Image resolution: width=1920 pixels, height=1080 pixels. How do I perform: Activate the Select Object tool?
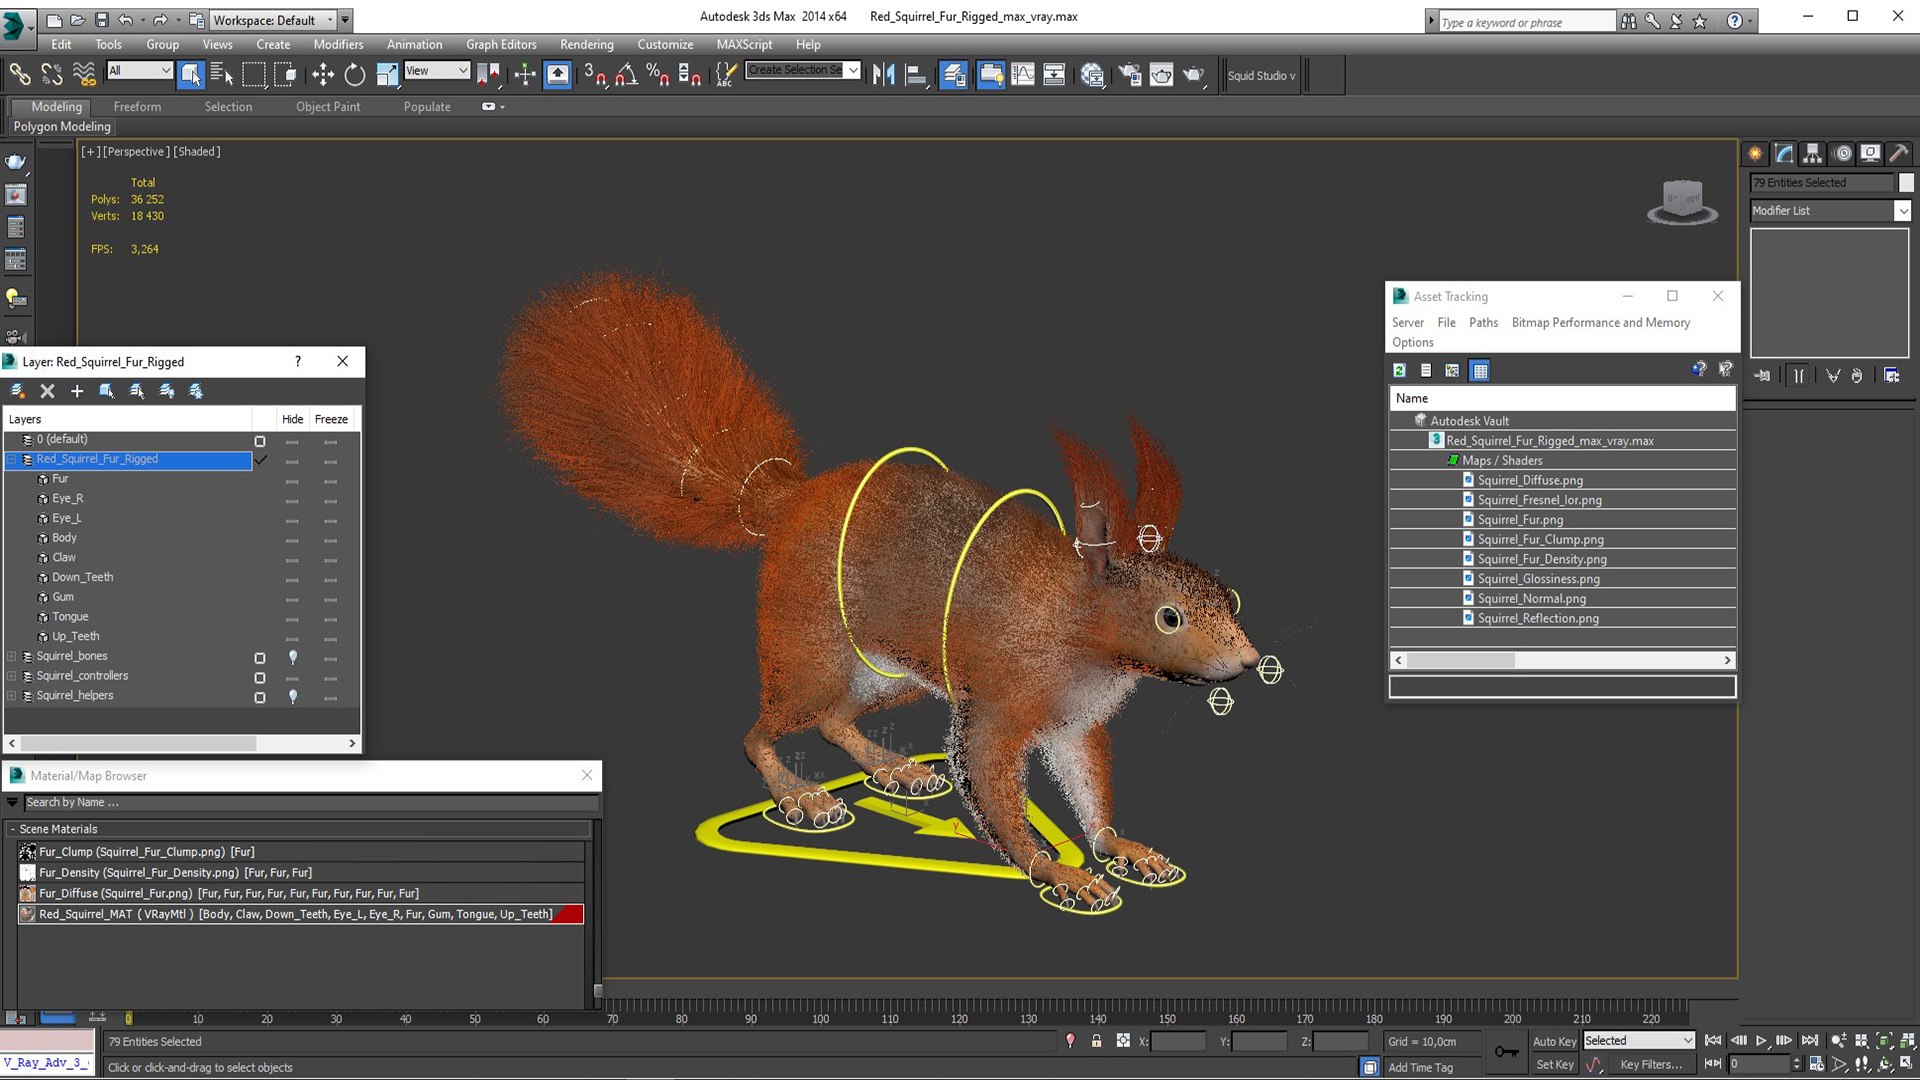[x=190, y=74]
